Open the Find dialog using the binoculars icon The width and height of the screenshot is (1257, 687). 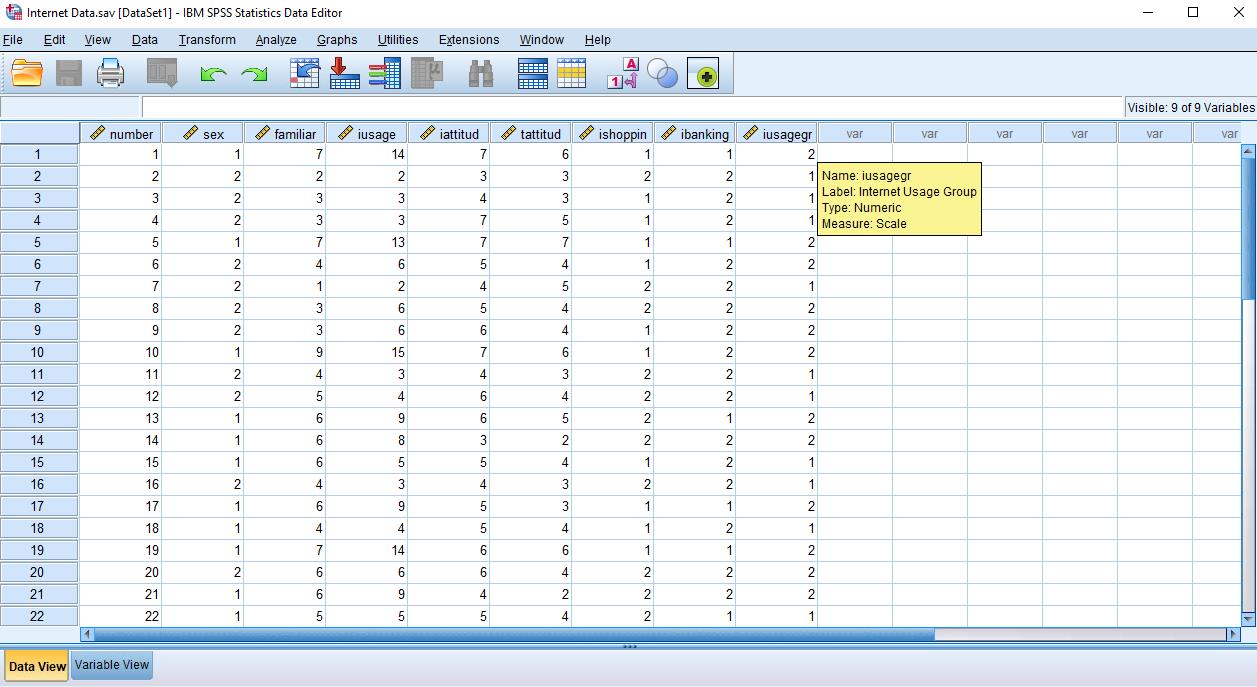[484, 73]
